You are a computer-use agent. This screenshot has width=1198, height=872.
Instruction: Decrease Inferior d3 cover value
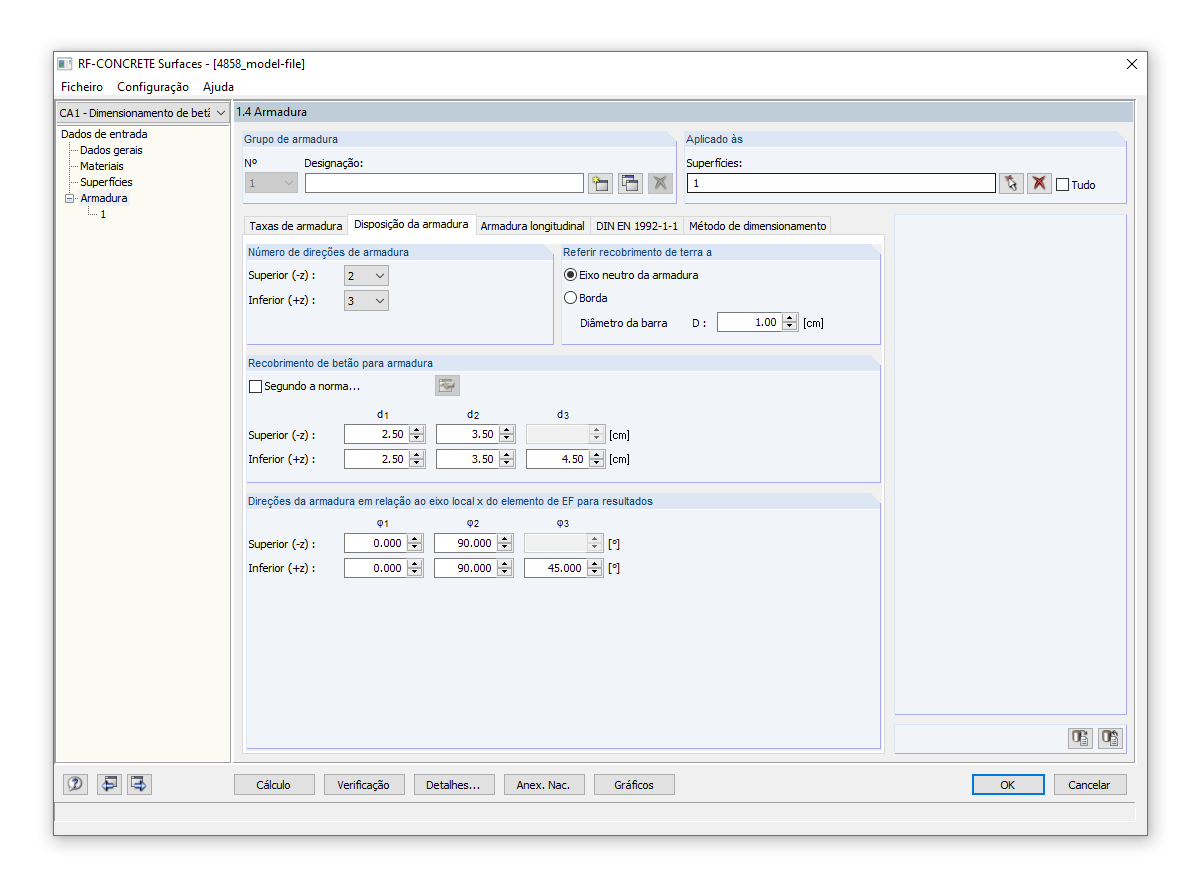tap(597, 463)
